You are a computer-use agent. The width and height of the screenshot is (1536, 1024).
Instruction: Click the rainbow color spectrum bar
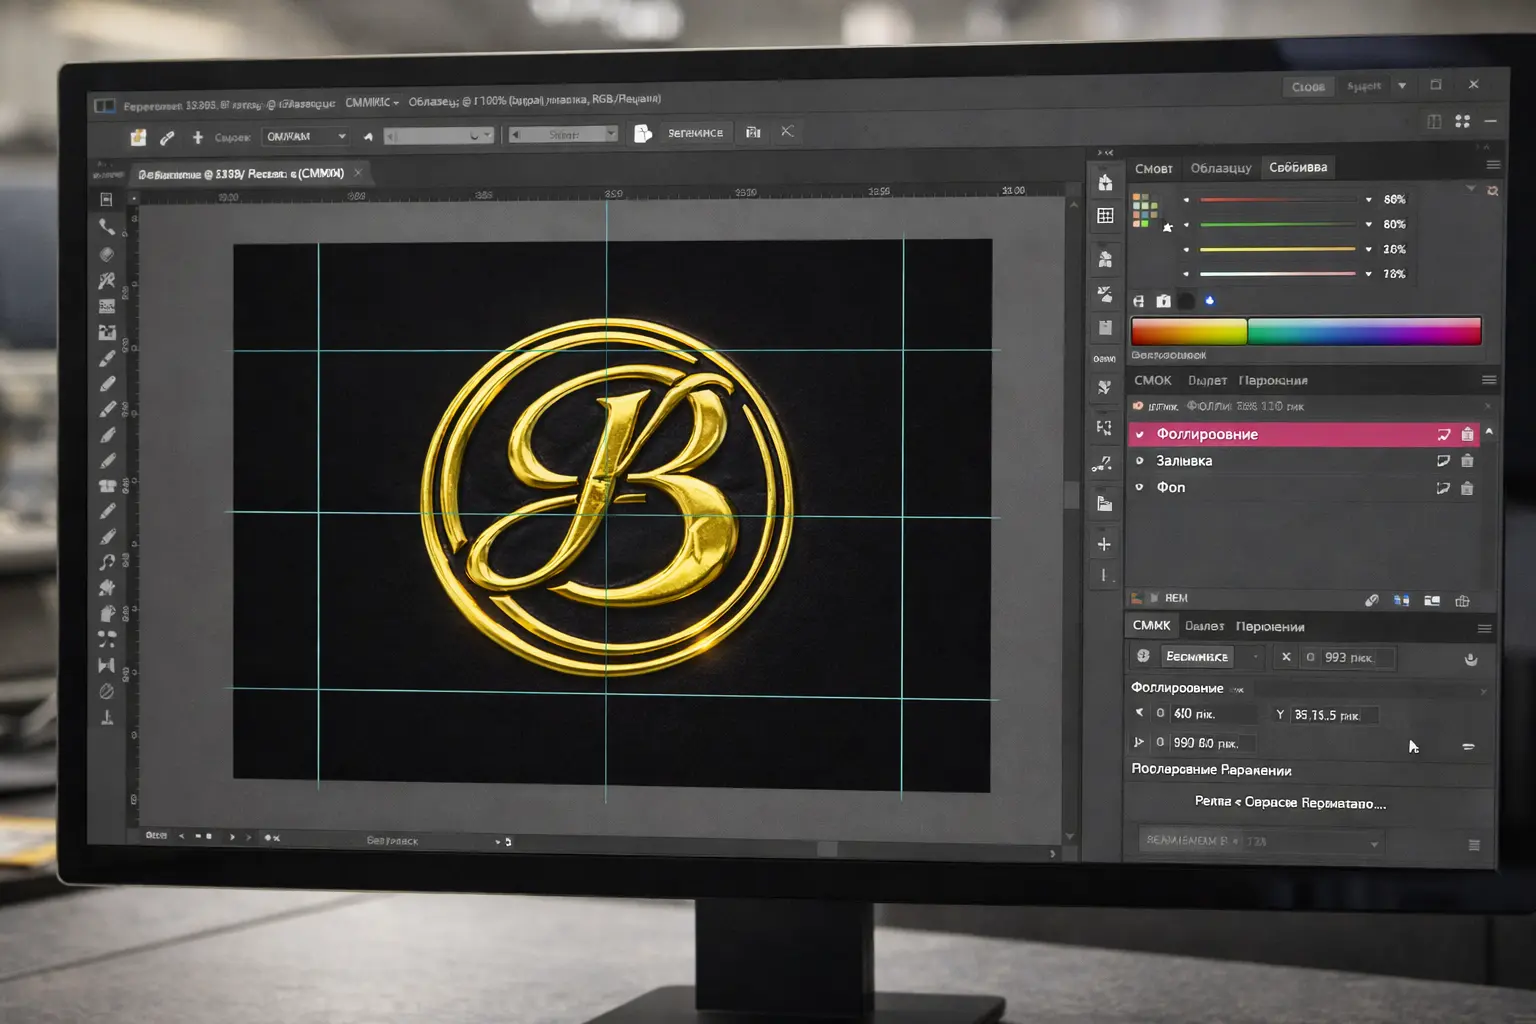tap(1305, 331)
